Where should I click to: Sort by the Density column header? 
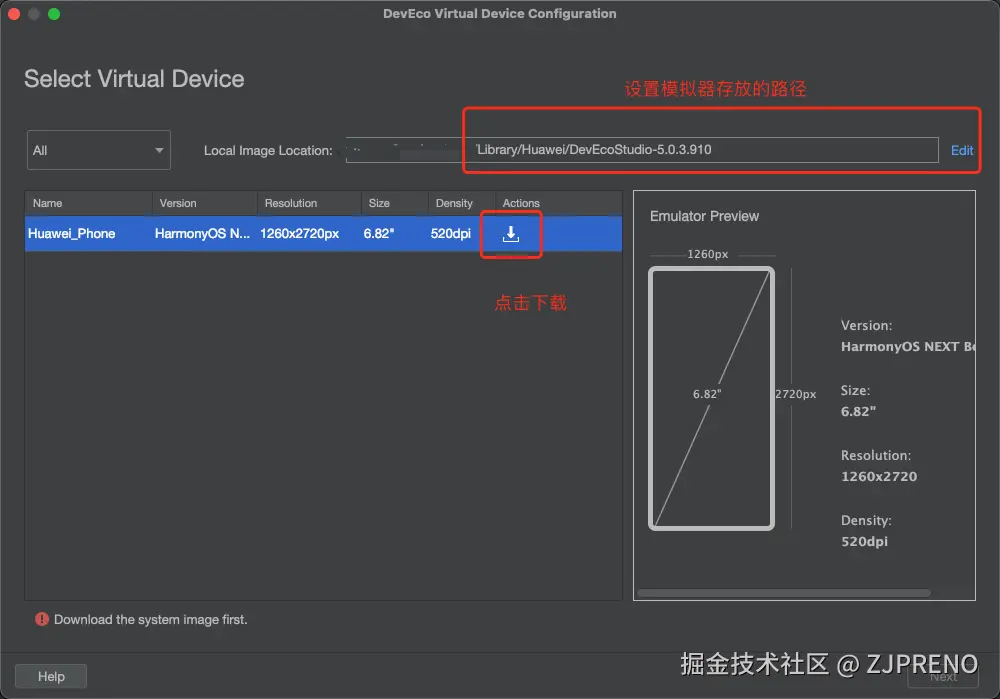coord(462,203)
